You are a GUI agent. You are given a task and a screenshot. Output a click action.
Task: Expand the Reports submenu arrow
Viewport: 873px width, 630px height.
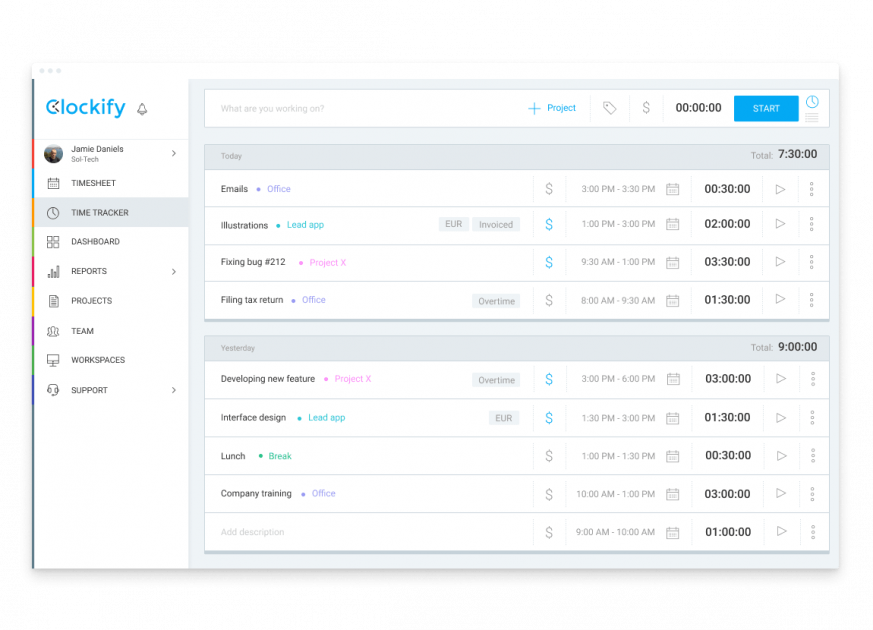coord(174,272)
